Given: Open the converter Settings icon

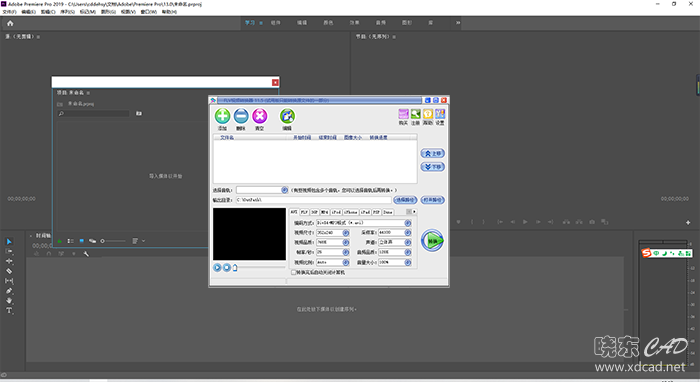Looking at the screenshot, I should pyautogui.click(x=440, y=114).
